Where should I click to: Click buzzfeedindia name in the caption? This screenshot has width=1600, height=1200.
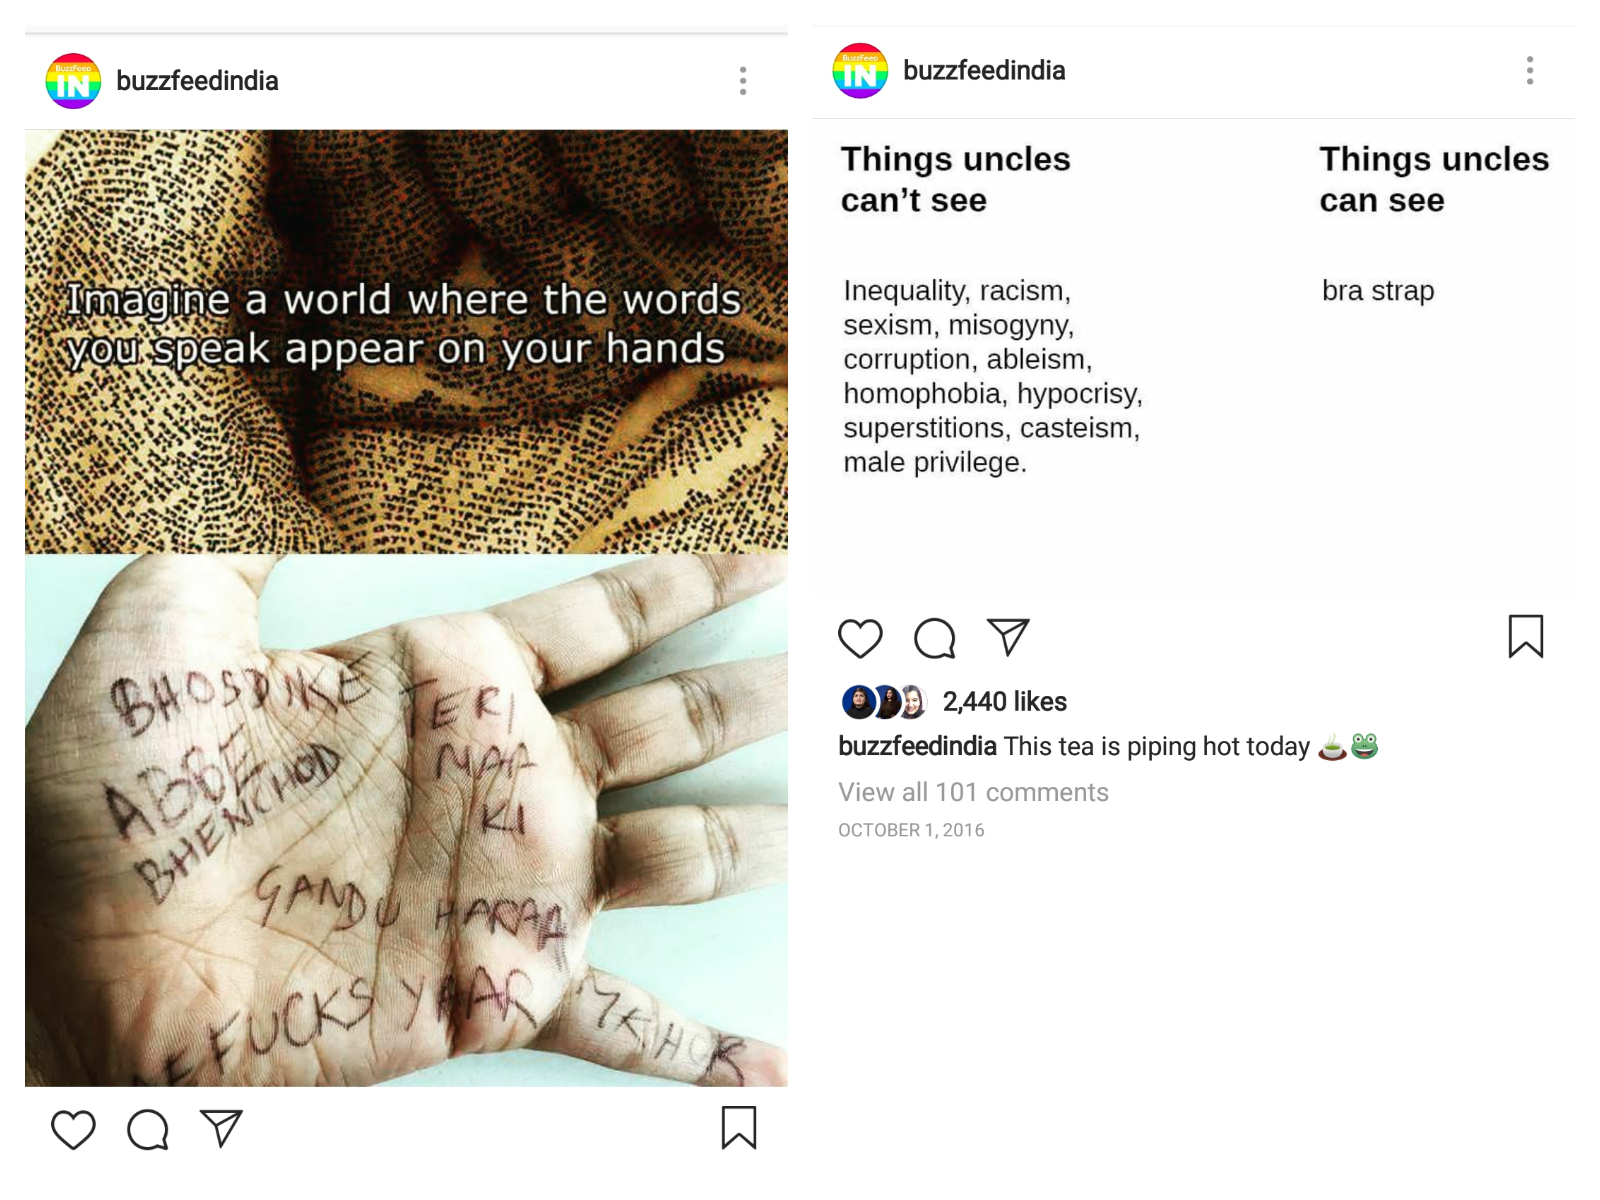pyautogui.click(x=917, y=747)
